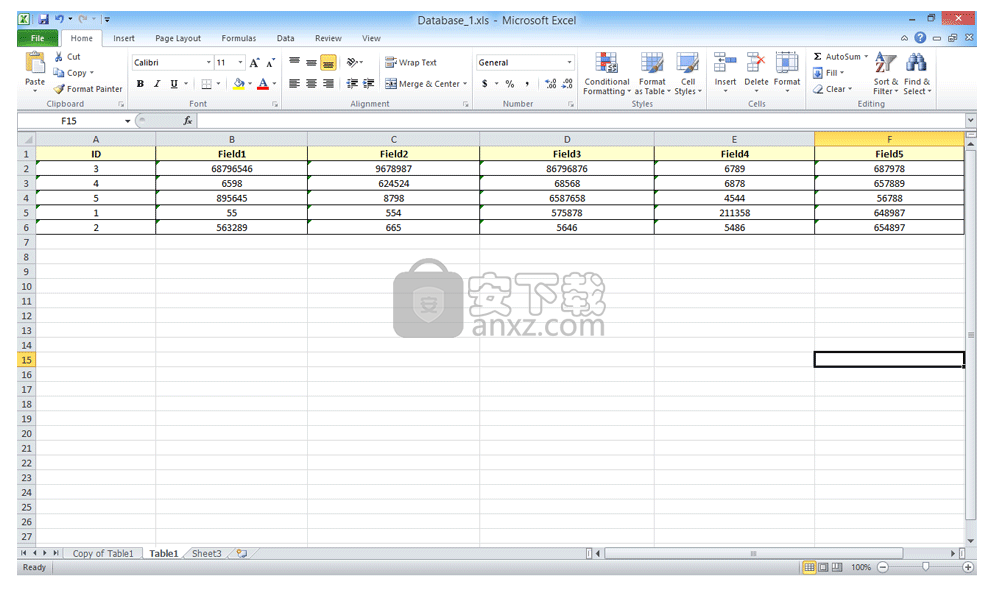1003x599 pixels.
Task: Switch to the Formulas tab
Action: [x=239, y=38]
